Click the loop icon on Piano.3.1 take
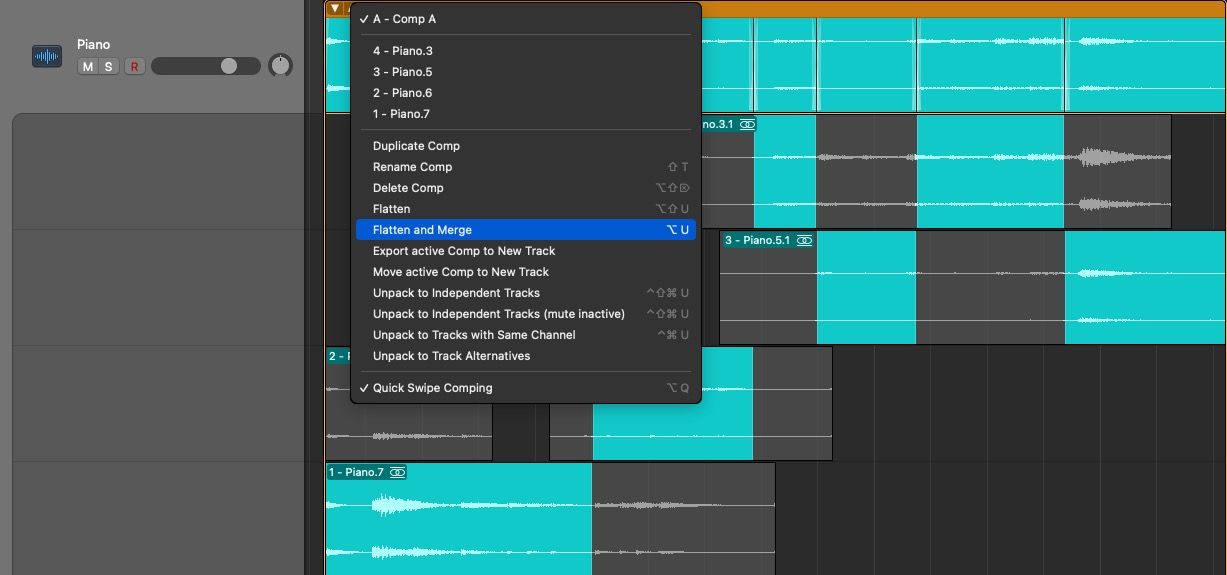This screenshot has width=1227, height=575. (747, 124)
